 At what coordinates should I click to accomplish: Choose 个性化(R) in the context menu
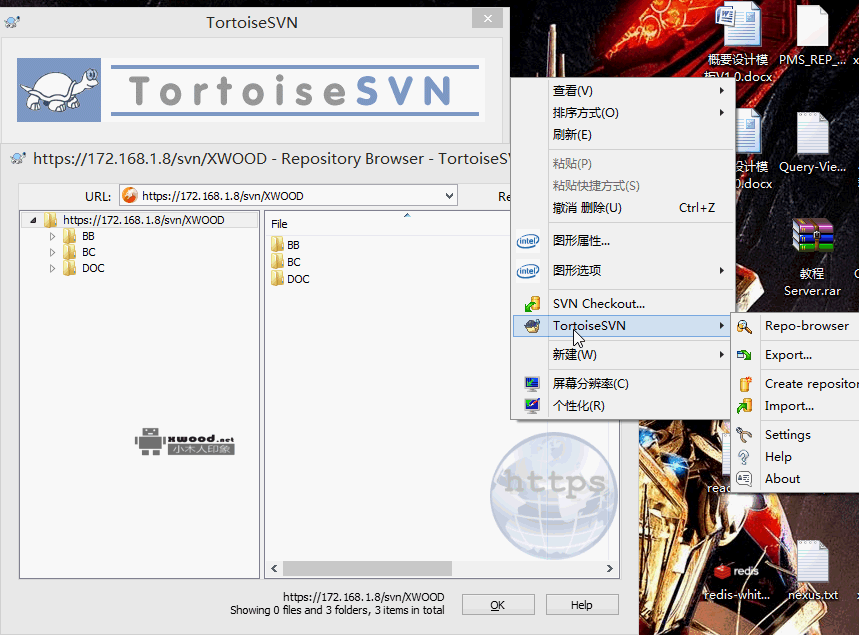coord(623,405)
